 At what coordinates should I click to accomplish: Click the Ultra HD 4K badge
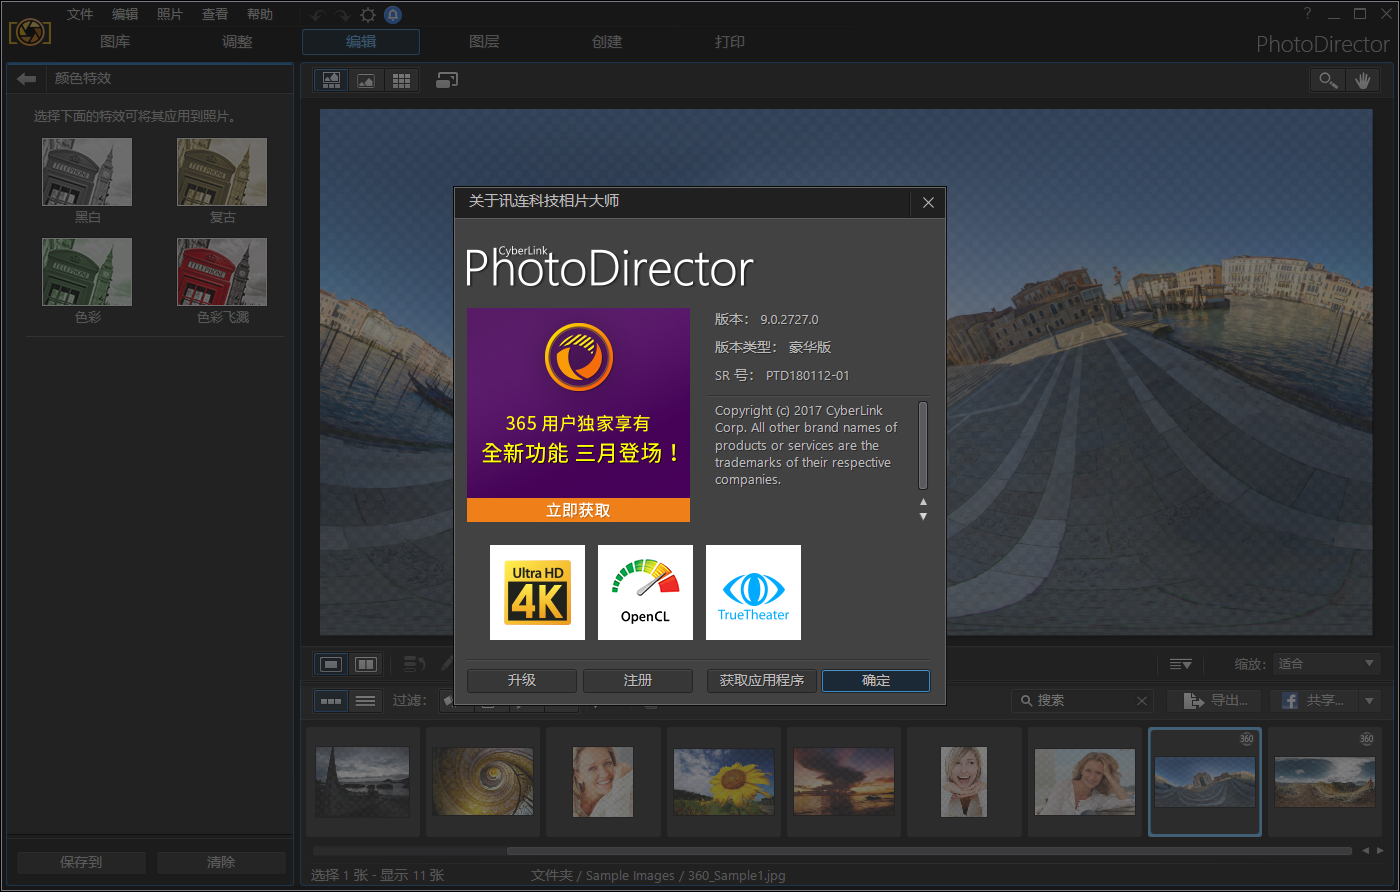tap(537, 592)
